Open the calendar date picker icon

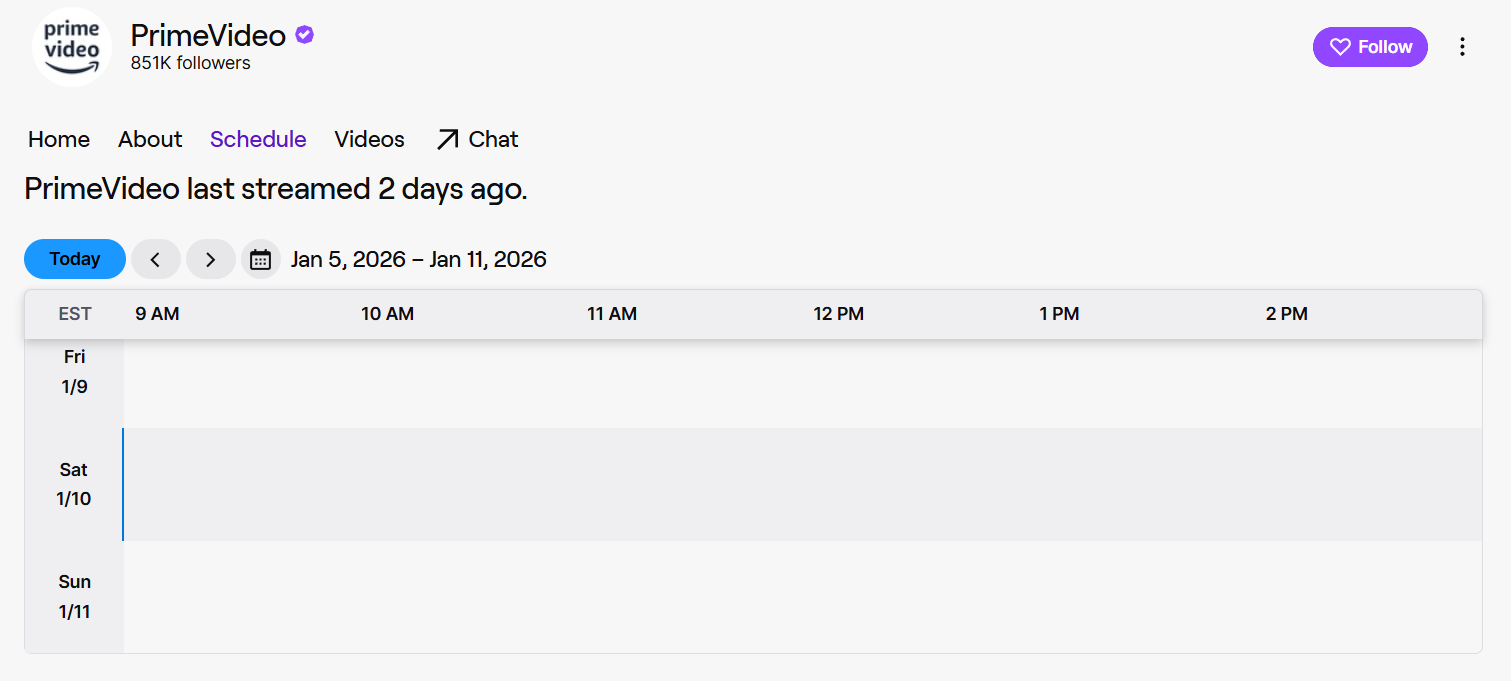(260, 259)
